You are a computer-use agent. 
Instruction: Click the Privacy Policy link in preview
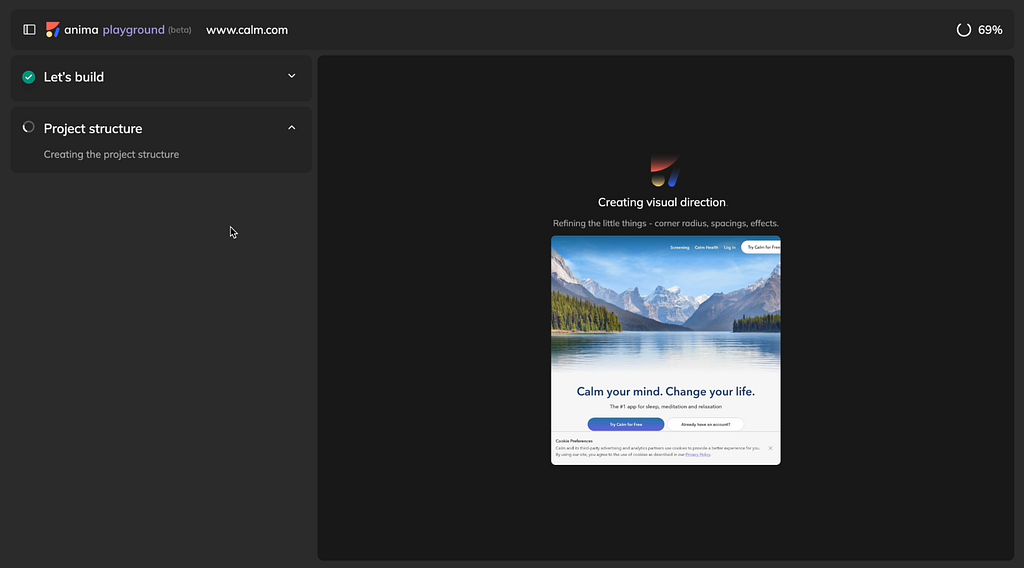697,454
